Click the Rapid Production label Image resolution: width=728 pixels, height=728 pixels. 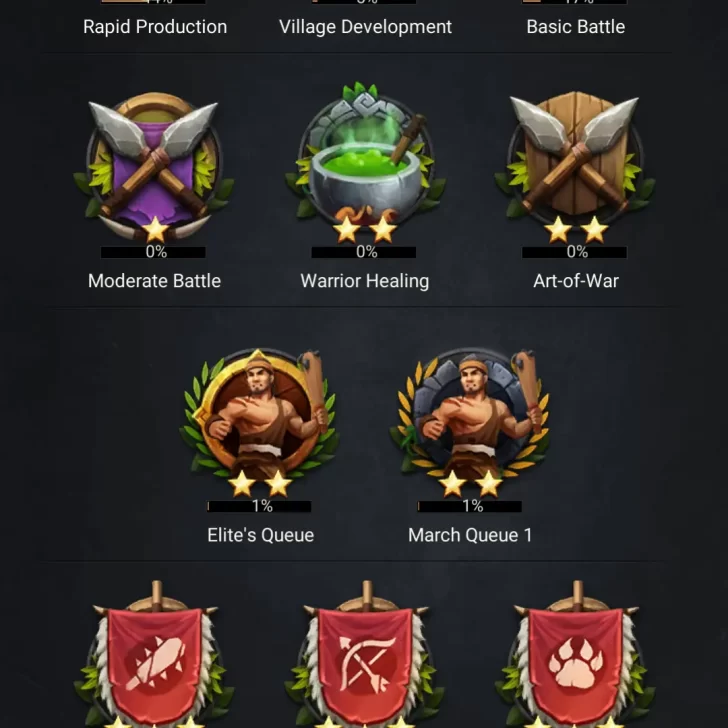[155, 27]
